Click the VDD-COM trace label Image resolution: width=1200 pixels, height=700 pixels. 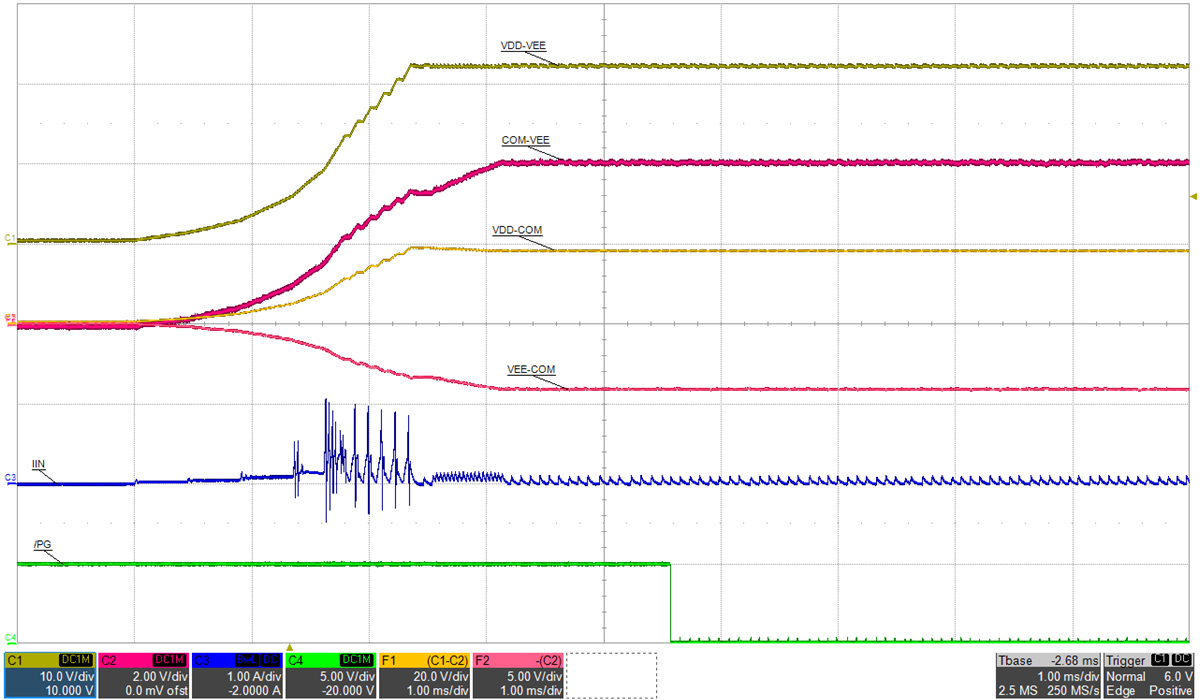(x=517, y=230)
